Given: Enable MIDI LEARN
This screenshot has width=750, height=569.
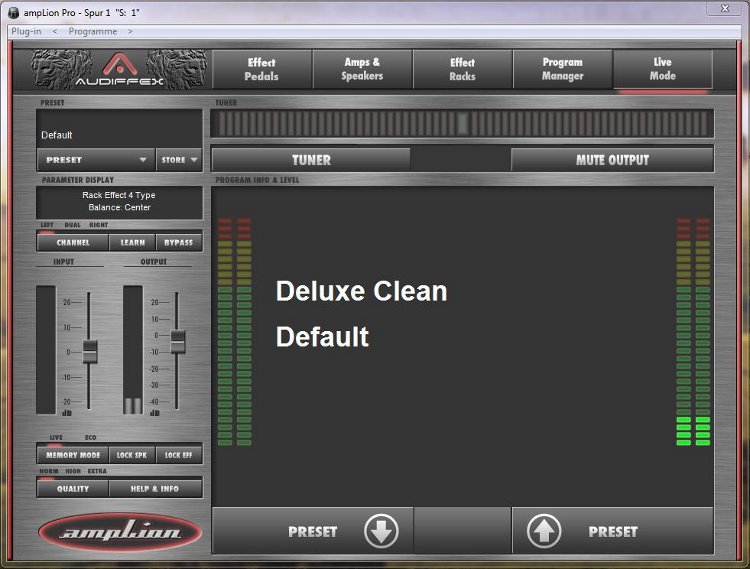Looking at the screenshot, I should pos(132,242).
